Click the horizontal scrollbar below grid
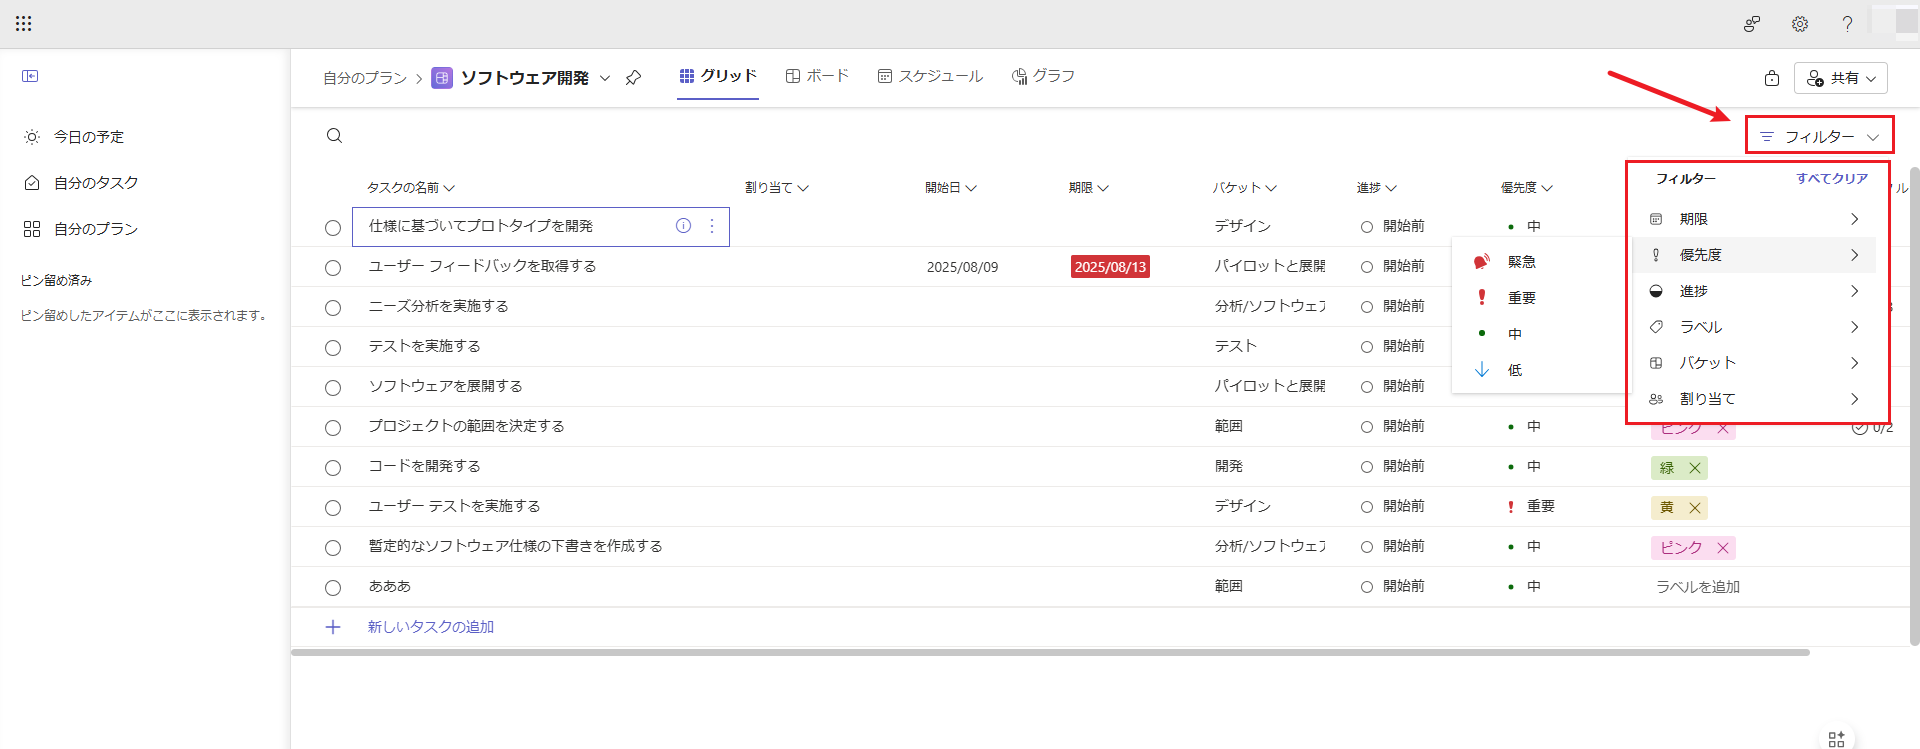 [1050, 652]
